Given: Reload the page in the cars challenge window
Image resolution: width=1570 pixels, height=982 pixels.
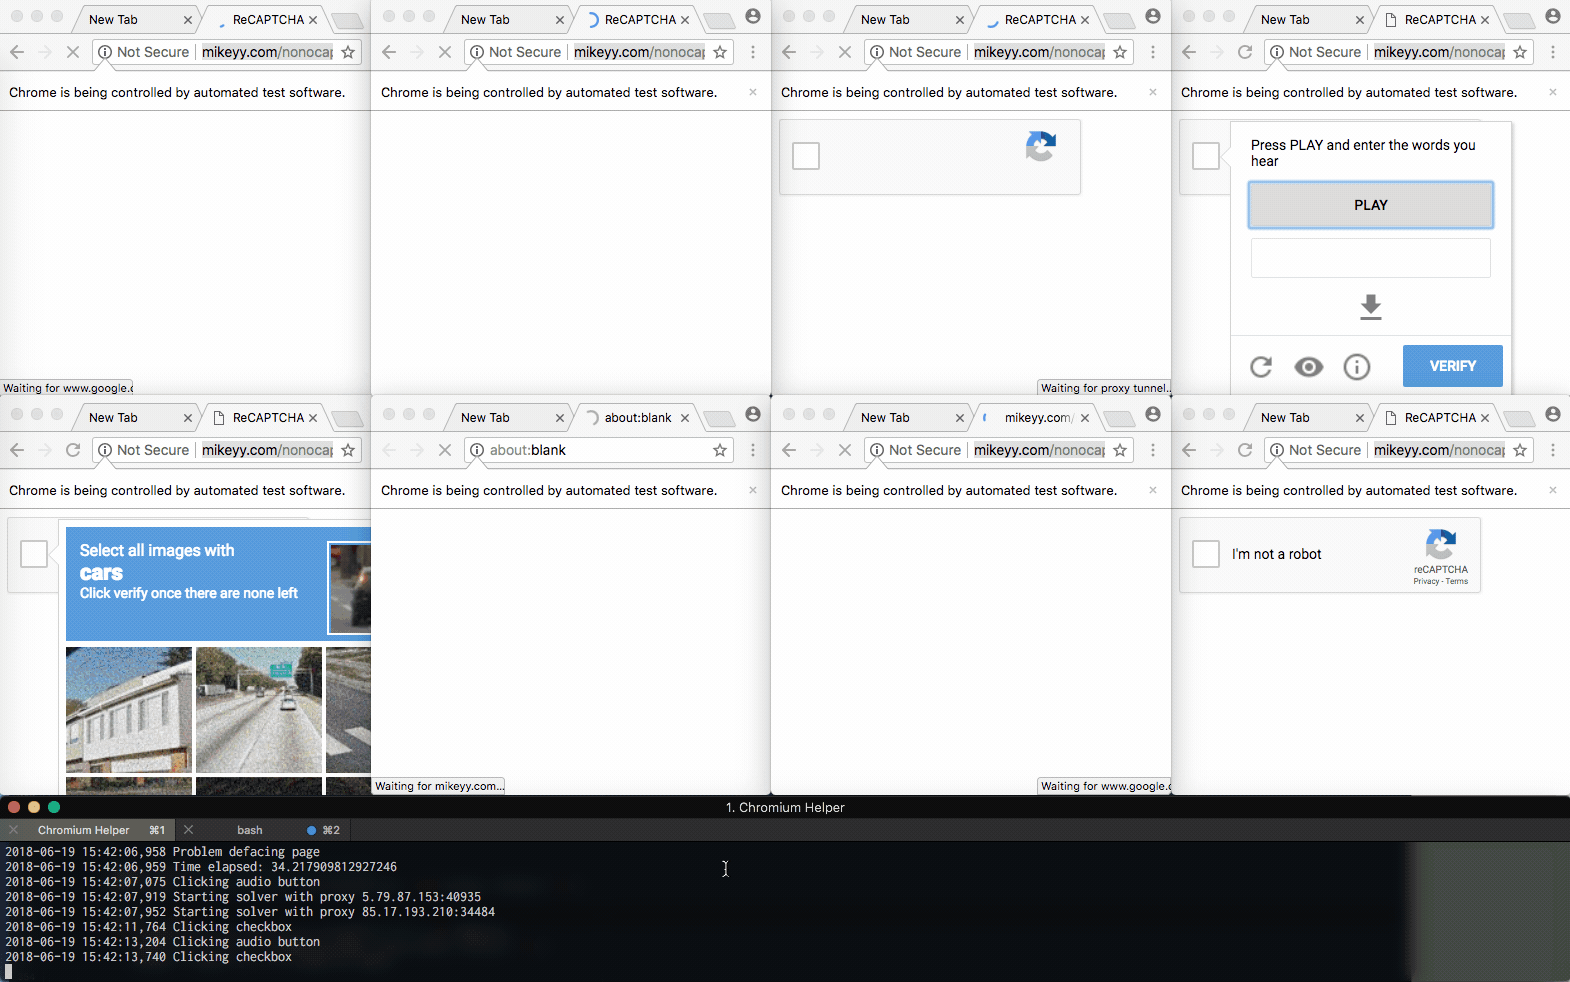Looking at the screenshot, I should (73, 450).
